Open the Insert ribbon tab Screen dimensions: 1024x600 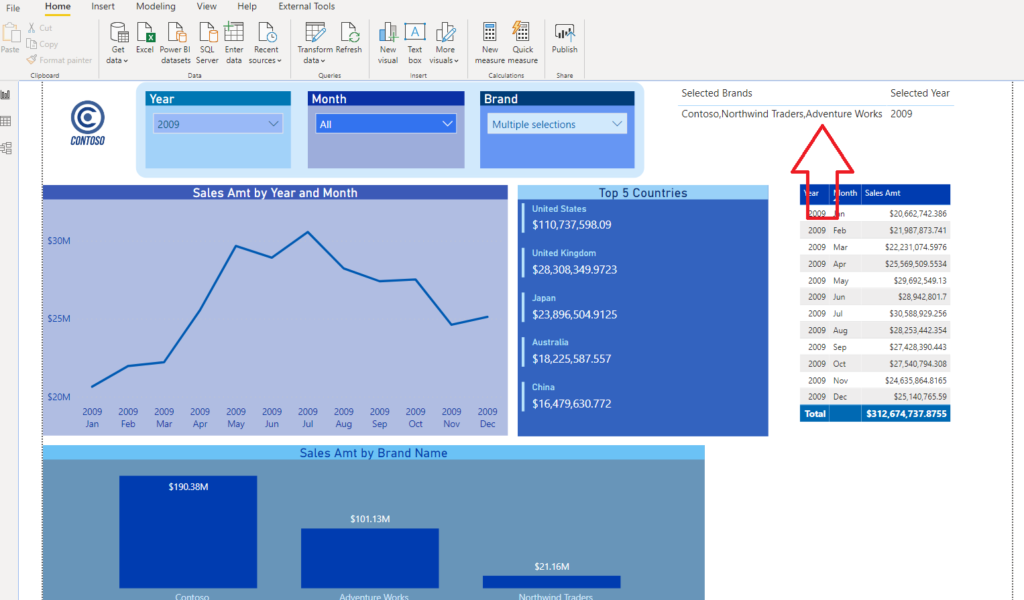tap(103, 7)
